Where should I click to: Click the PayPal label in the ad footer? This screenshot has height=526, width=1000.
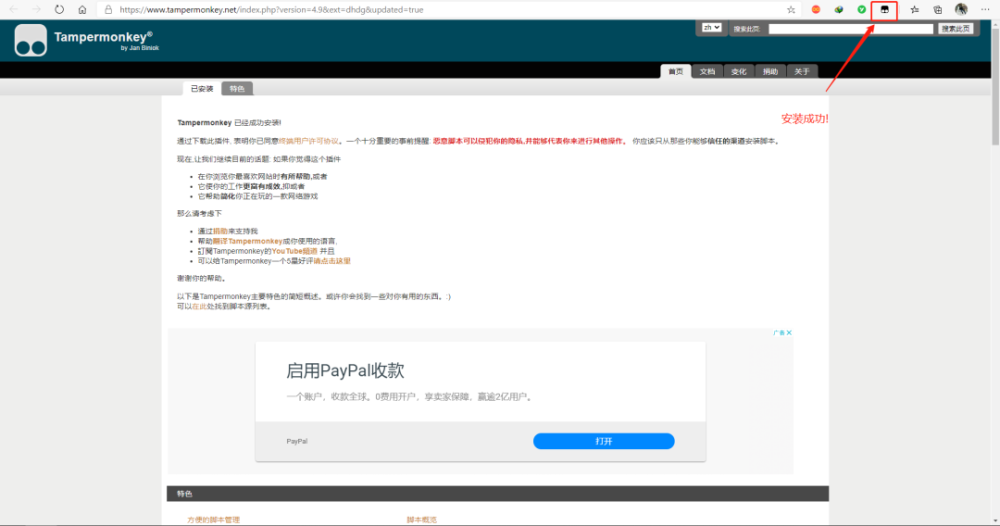coord(297,441)
